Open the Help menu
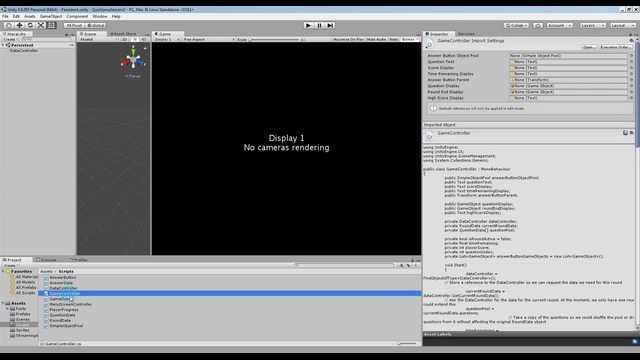This screenshot has height=360, width=640. pyautogui.click(x=116, y=16)
